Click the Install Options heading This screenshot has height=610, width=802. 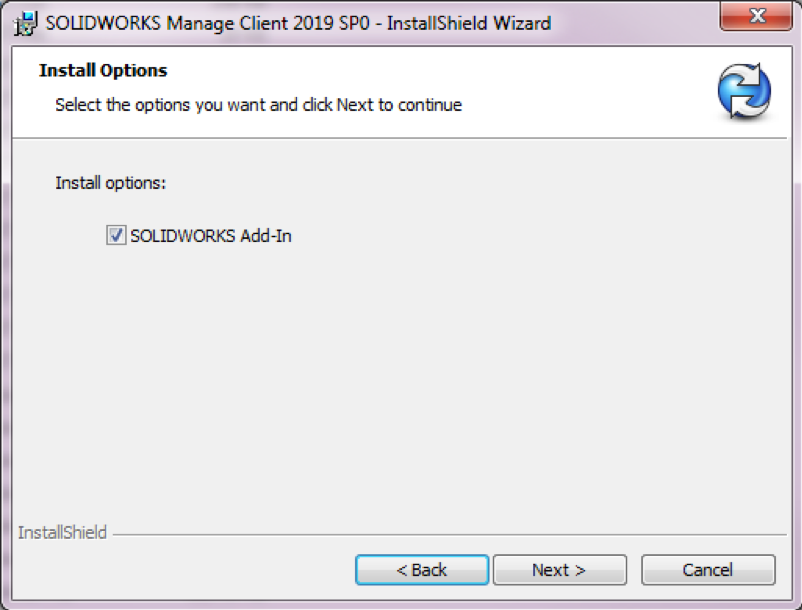pyautogui.click(x=103, y=70)
